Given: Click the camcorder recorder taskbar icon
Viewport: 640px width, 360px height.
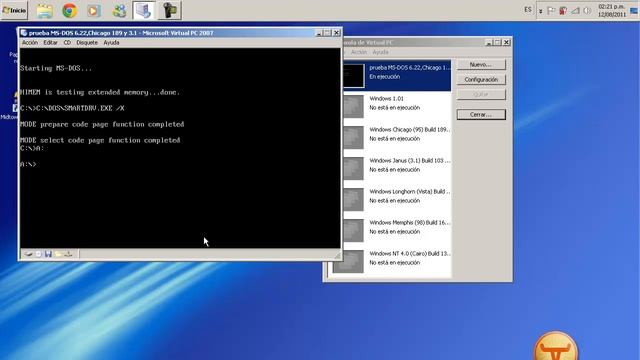Looking at the screenshot, I should point(169,10).
